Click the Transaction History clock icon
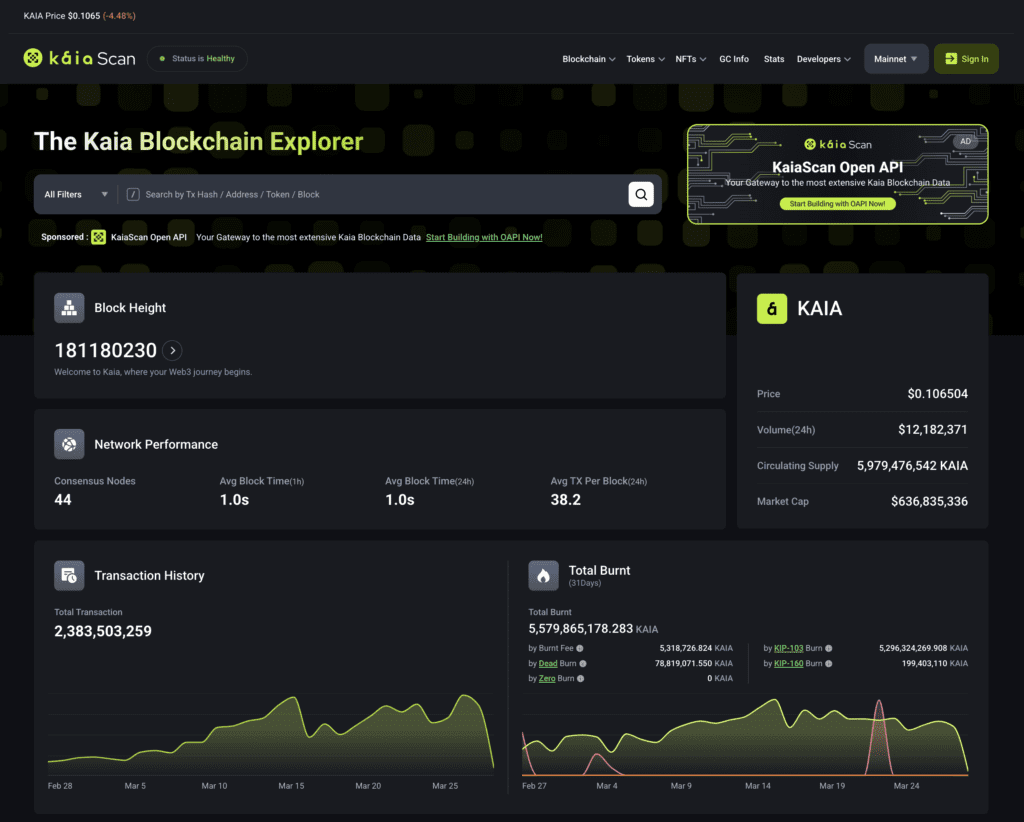 tap(69, 575)
